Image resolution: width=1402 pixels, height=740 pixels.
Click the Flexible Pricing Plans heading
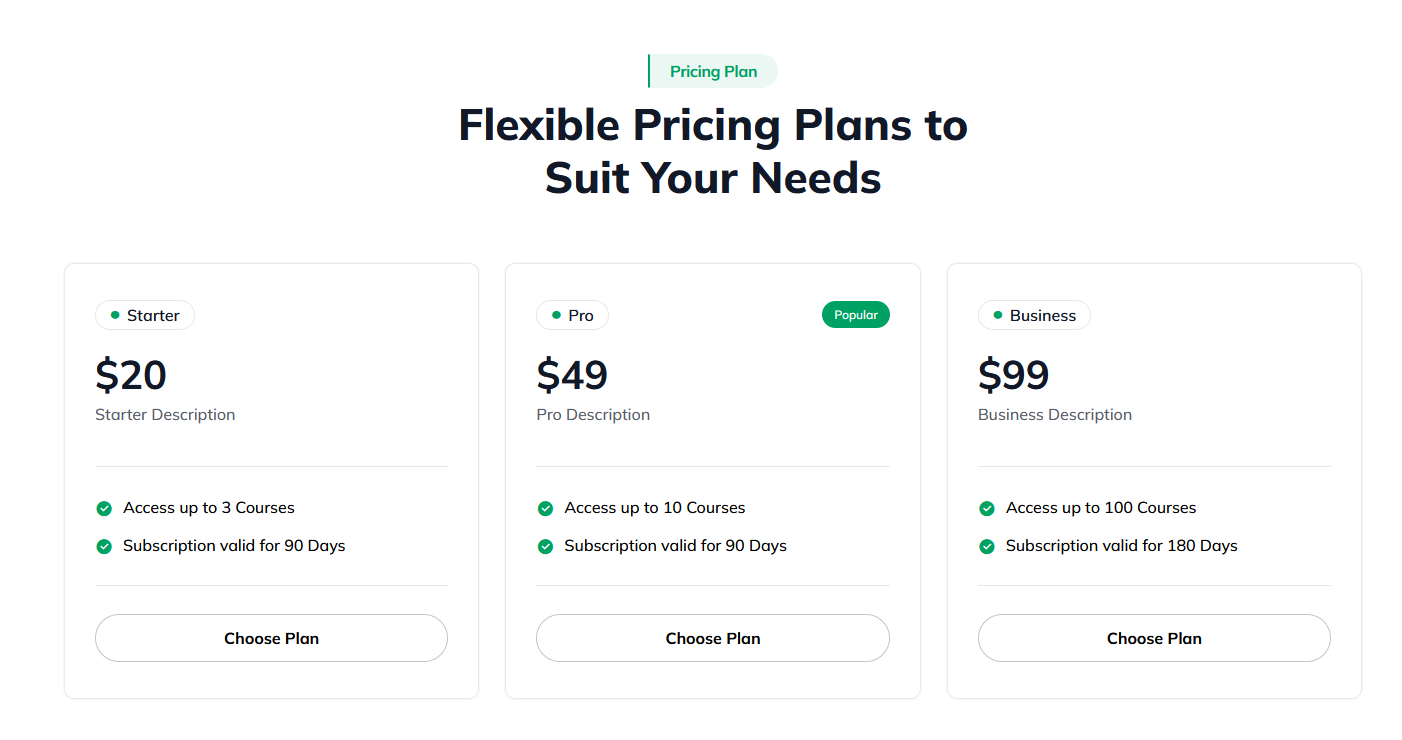pyautogui.click(x=713, y=151)
